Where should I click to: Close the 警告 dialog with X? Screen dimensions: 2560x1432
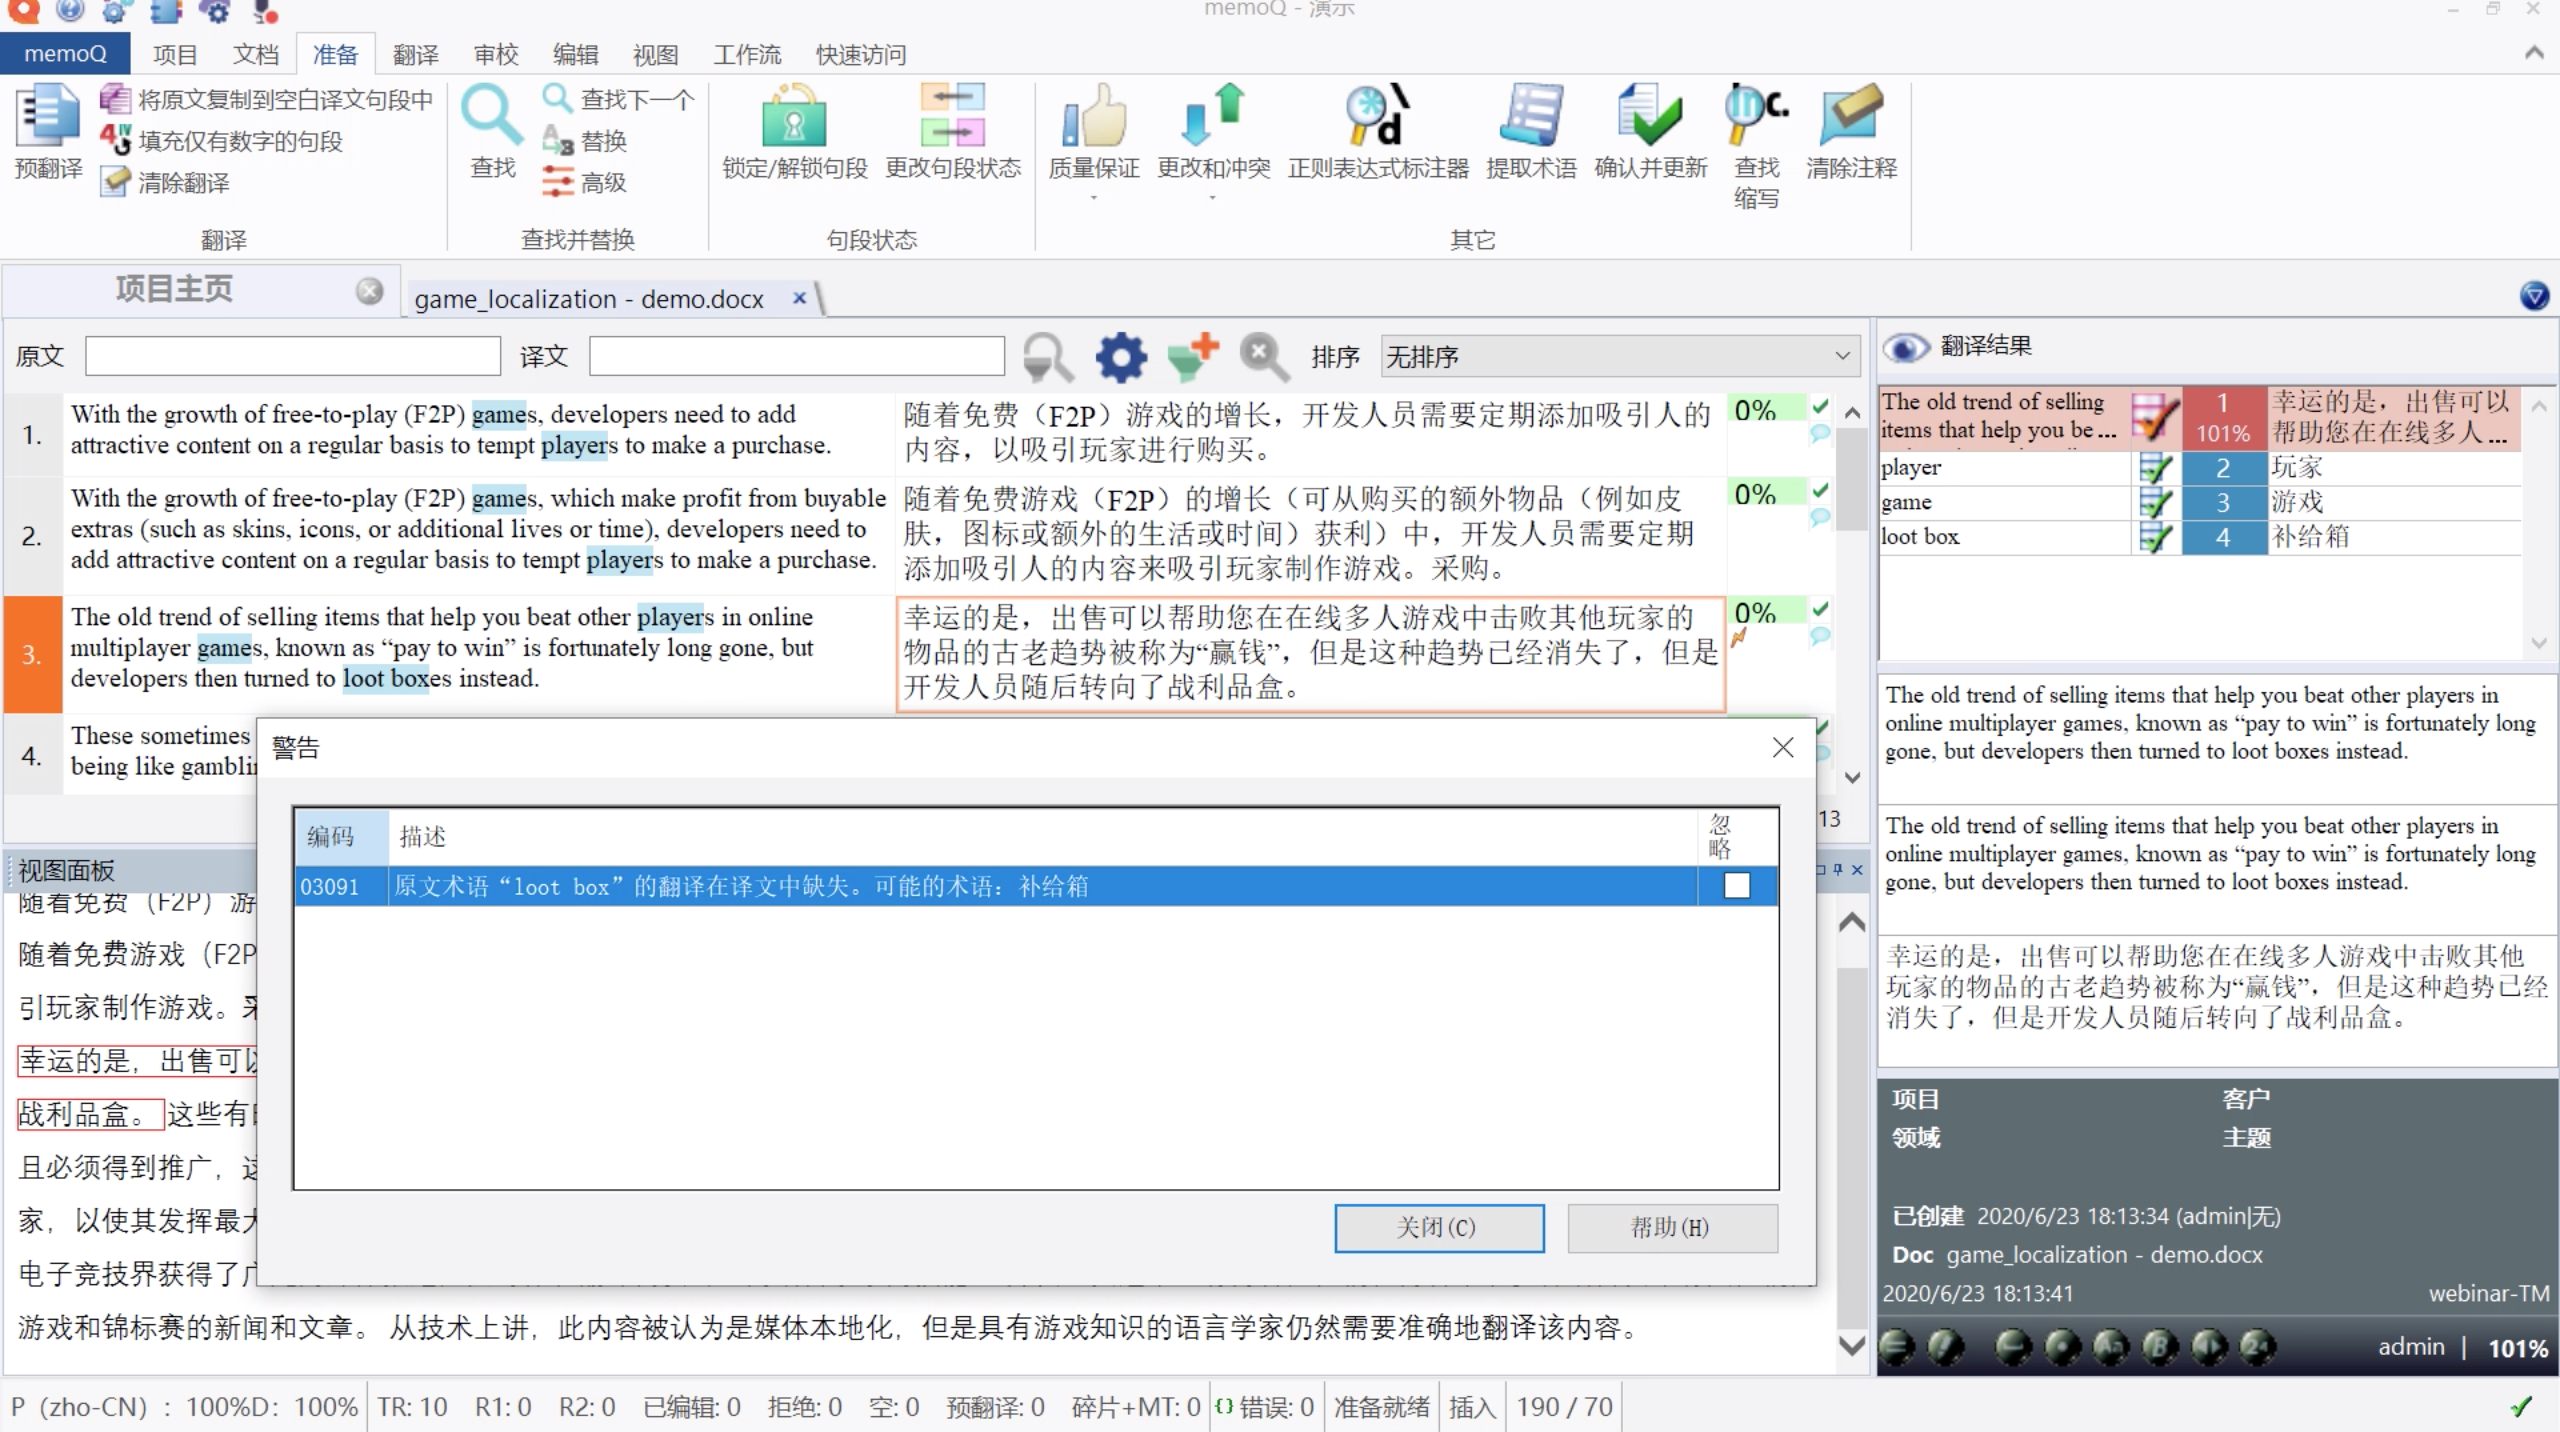pyautogui.click(x=1782, y=747)
